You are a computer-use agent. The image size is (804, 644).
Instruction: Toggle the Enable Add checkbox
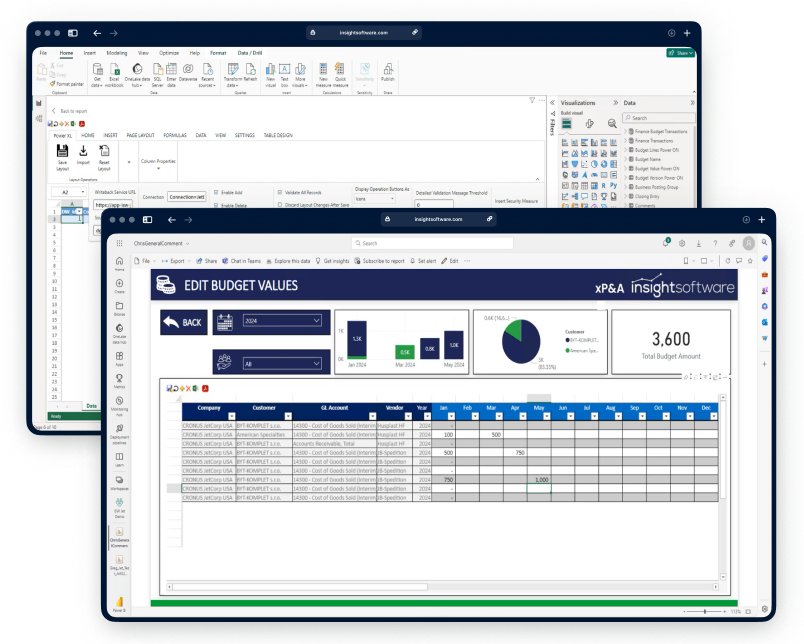[216, 192]
